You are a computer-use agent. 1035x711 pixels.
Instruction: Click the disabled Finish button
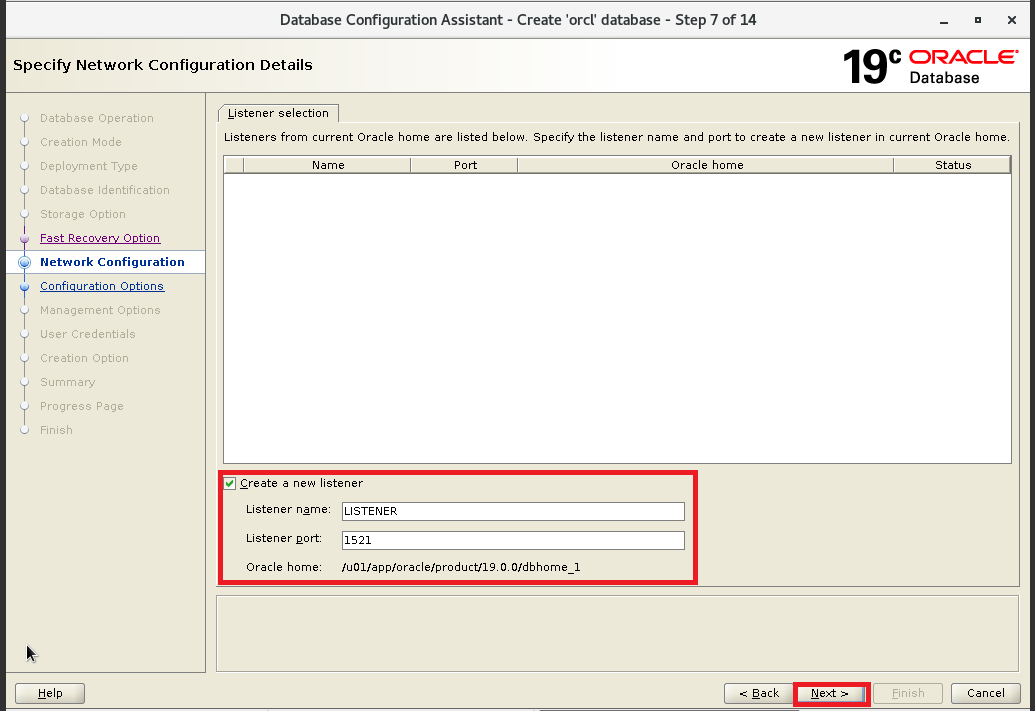tap(908, 693)
